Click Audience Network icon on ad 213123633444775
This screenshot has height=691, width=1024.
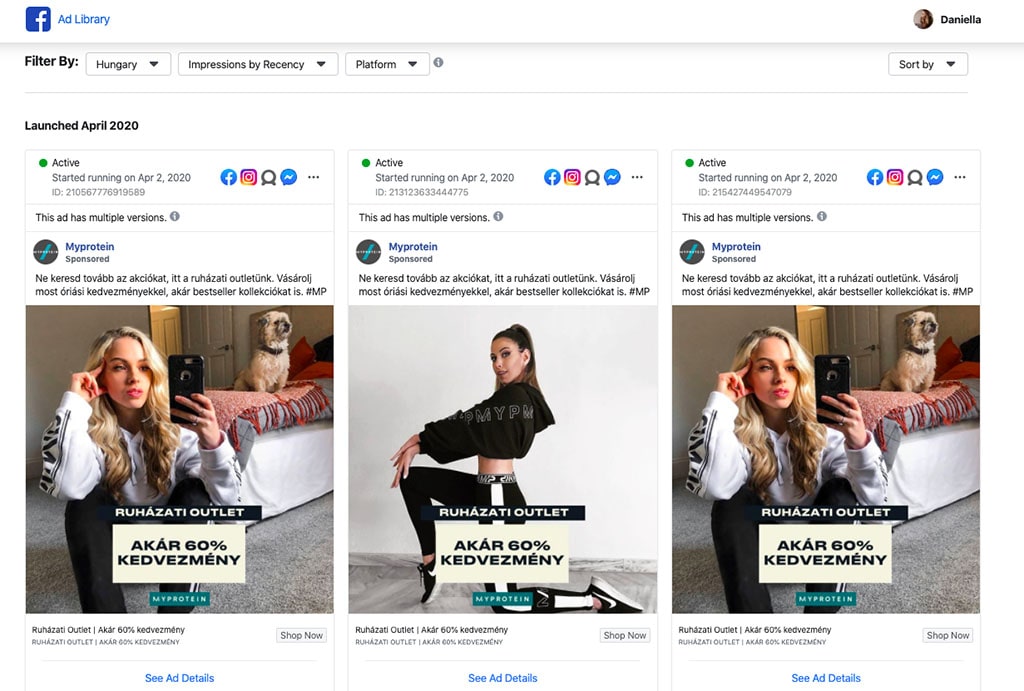pos(592,178)
